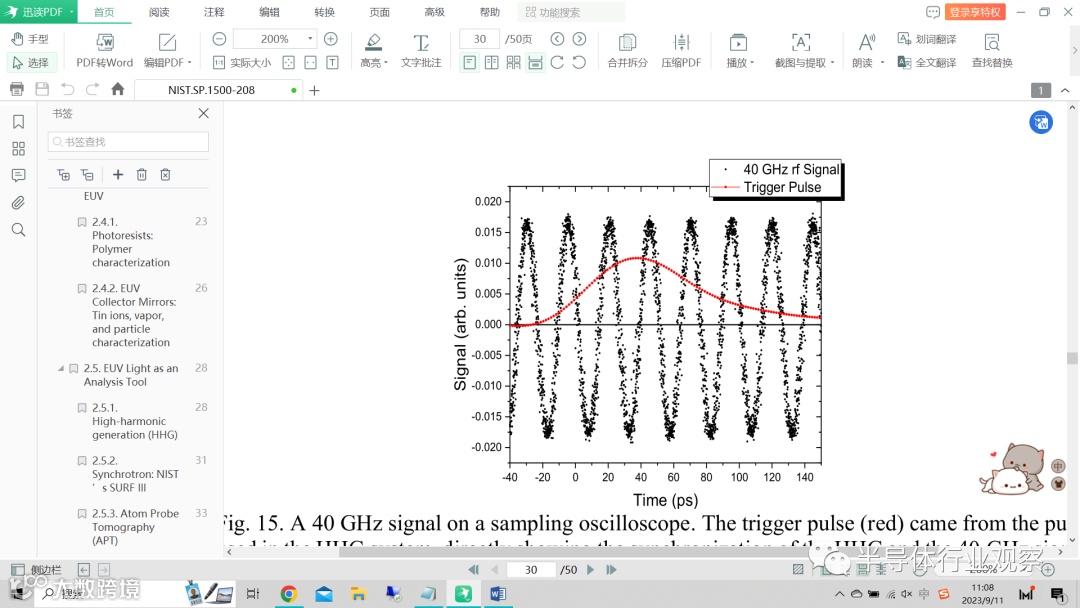Open the attachments paperclip panel

point(19,202)
